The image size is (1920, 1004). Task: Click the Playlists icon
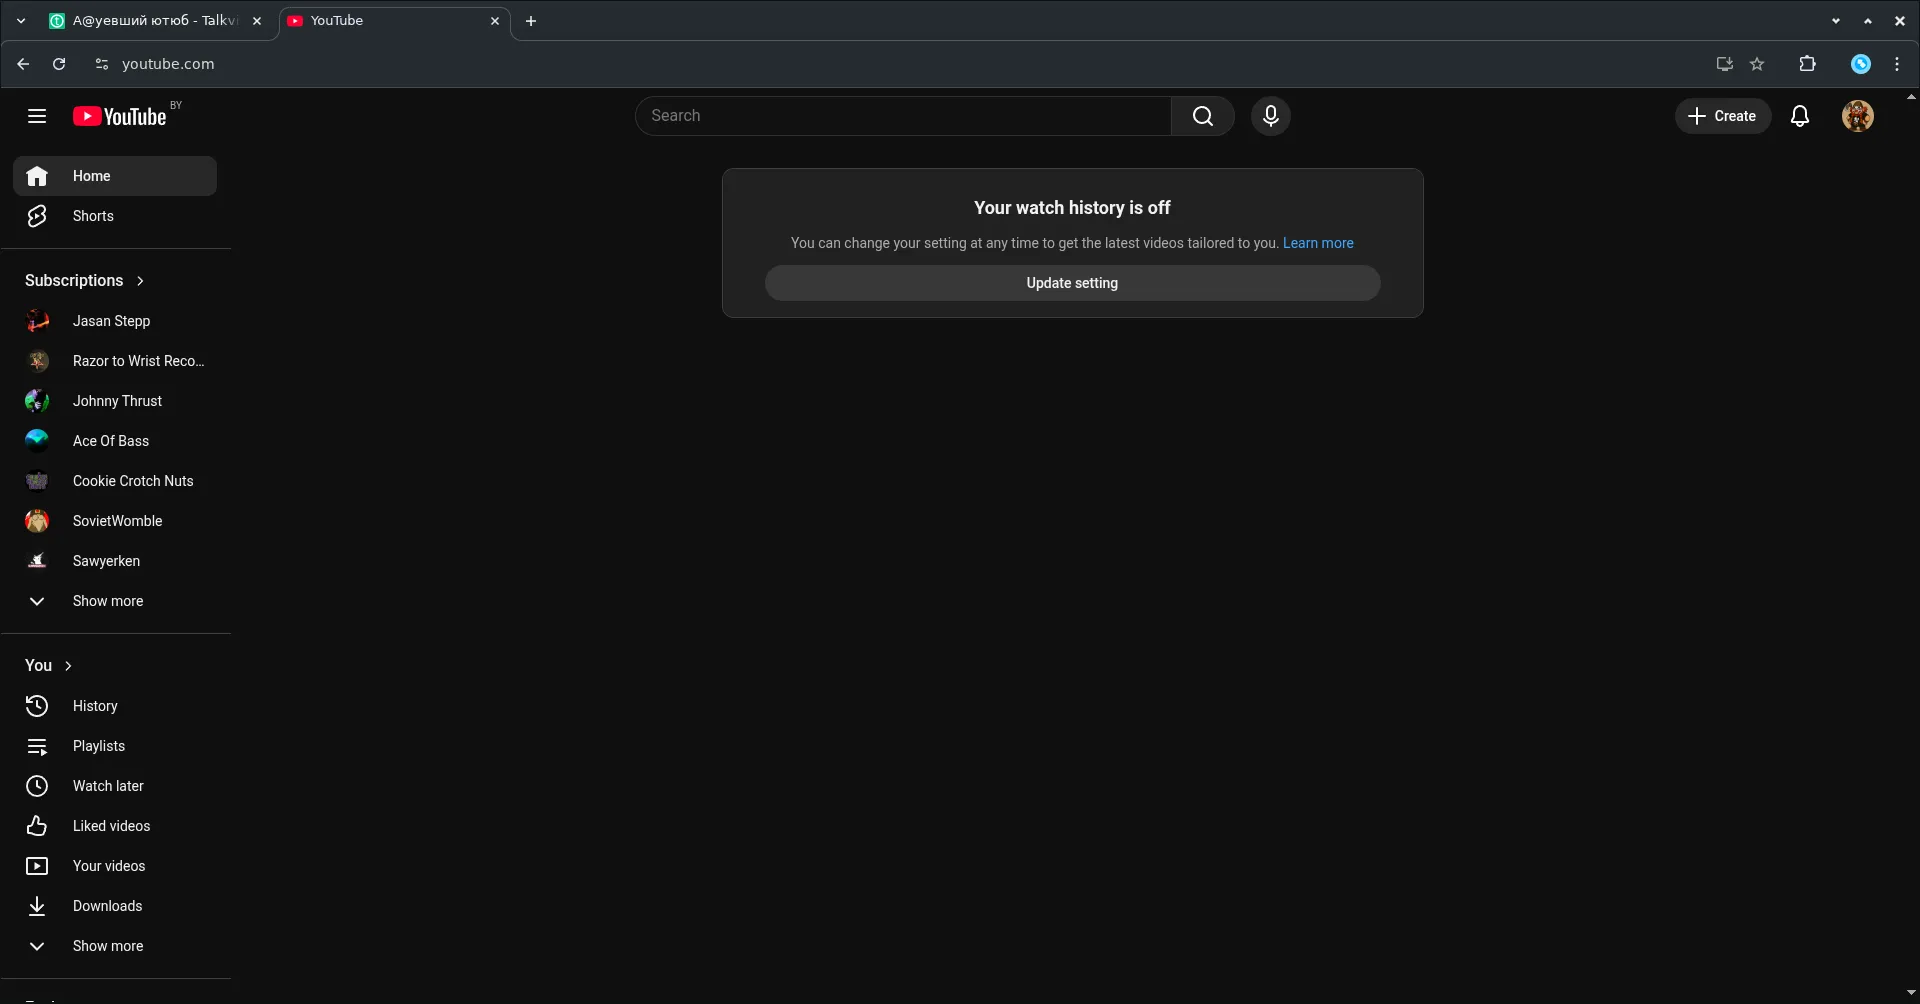tap(37, 746)
